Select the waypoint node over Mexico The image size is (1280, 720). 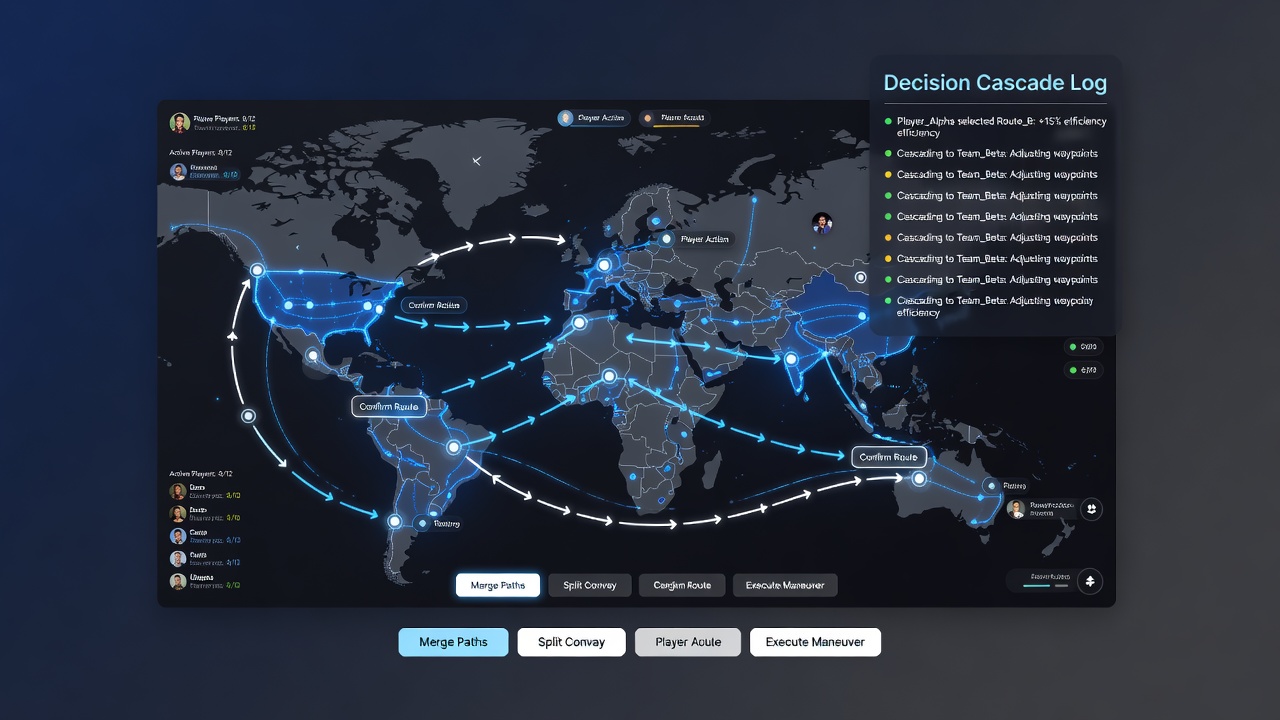click(313, 354)
